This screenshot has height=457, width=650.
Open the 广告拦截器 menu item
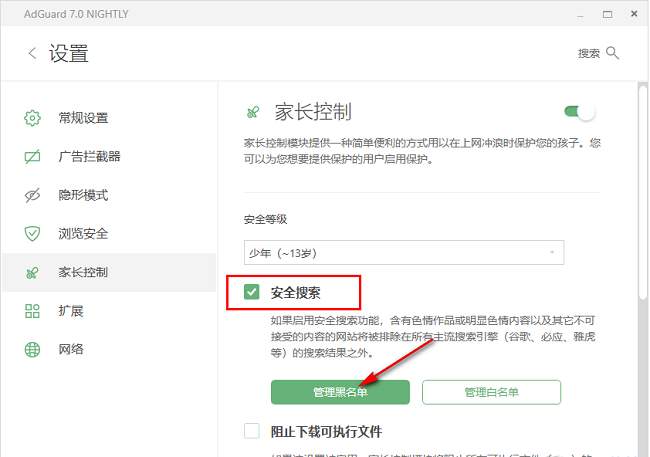(109, 157)
